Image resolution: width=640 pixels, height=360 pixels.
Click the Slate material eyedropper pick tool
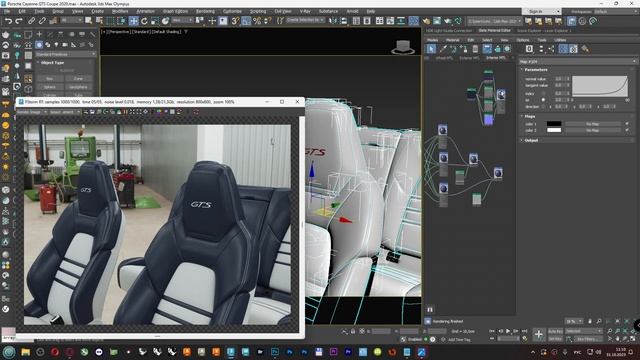443,49
